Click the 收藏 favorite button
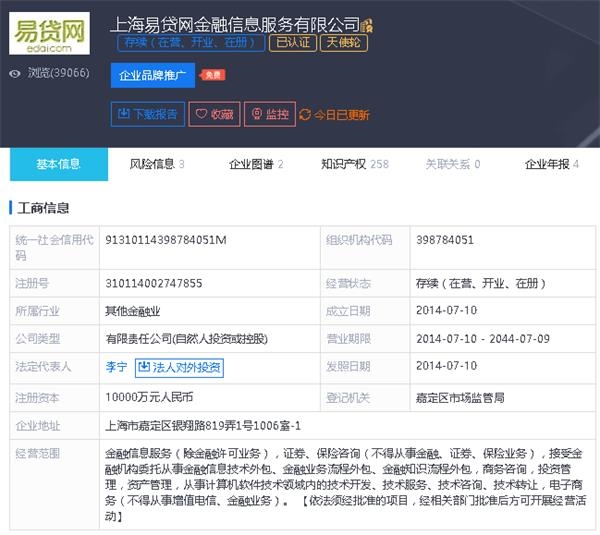 tap(214, 114)
